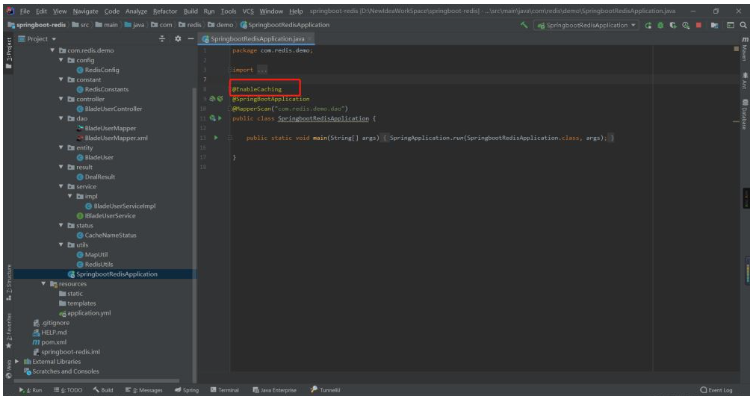Open the Navigate menu
Image resolution: width=751 pixels, height=396 pixels.
tap(85, 11)
